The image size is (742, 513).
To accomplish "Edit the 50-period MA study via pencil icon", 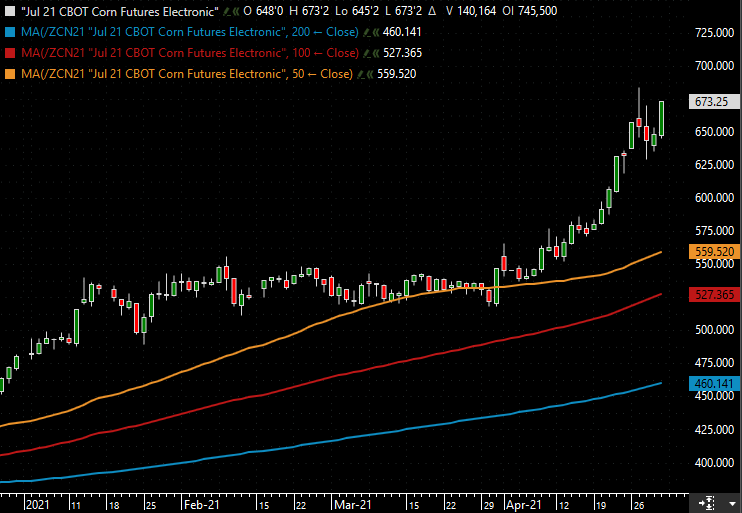I will (x=361, y=74).
